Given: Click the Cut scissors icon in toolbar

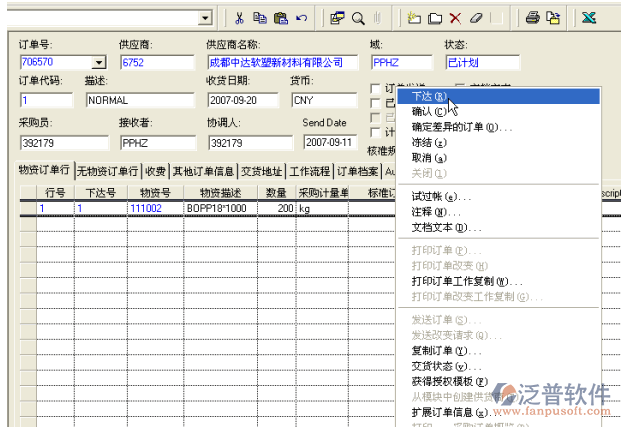Looking at the screenshot, I should coord(240,18).
